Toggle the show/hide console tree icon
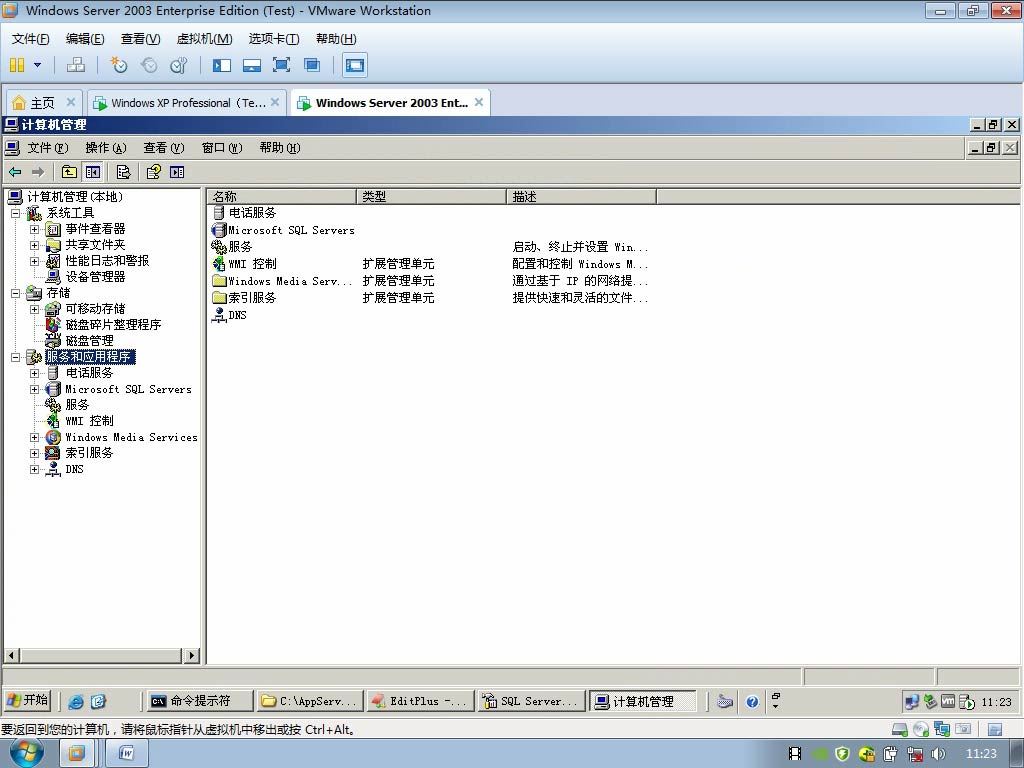1024x768 pixels. 93,172
